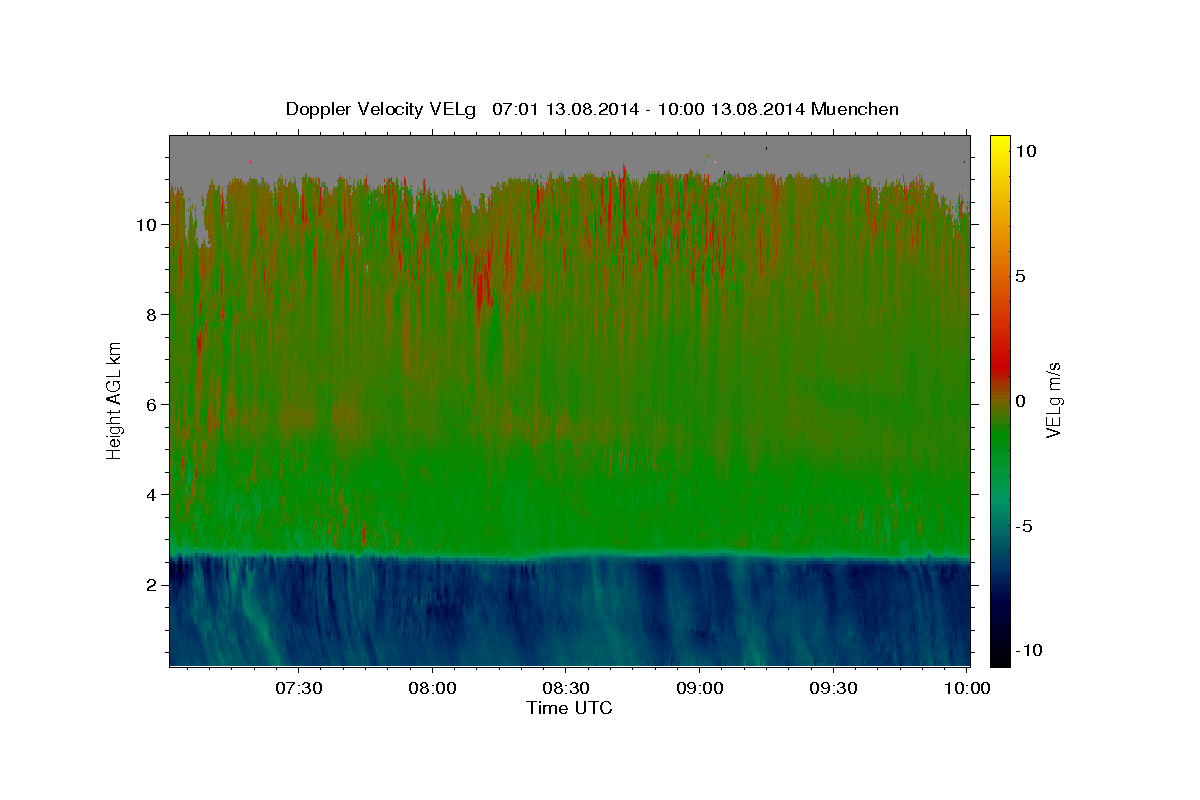
Task: Click the colorbar tick value '0'
Action: point(1021,401)
